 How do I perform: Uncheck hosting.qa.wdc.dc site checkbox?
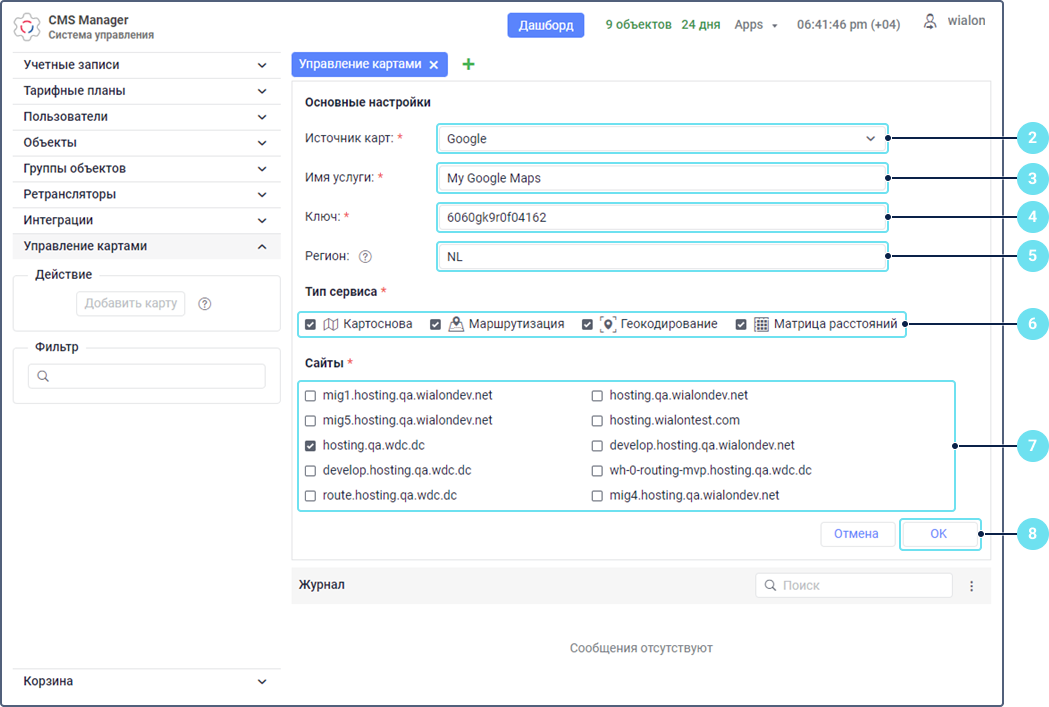tap(311, 445)
